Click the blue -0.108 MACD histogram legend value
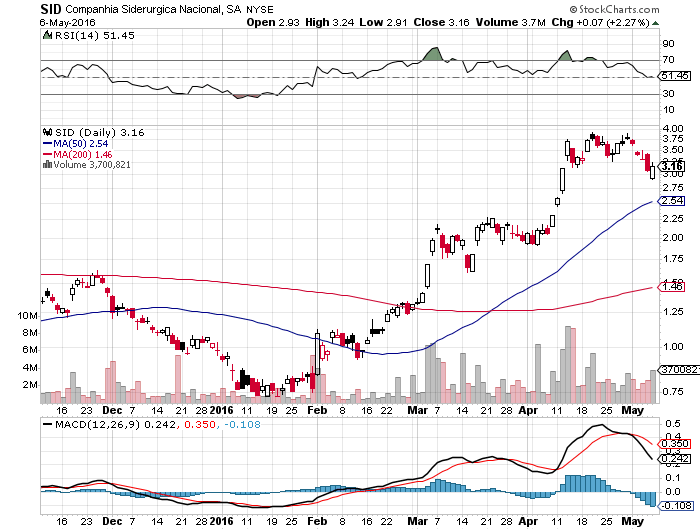Image resolution: width=700 pixels, height=530 pixels. (242, 424)
